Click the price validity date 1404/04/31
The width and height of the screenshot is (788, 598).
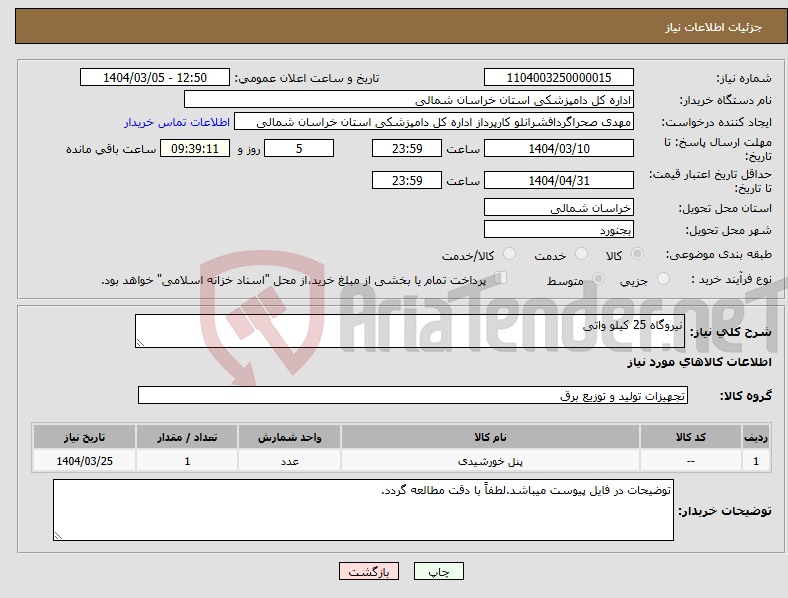559,180
